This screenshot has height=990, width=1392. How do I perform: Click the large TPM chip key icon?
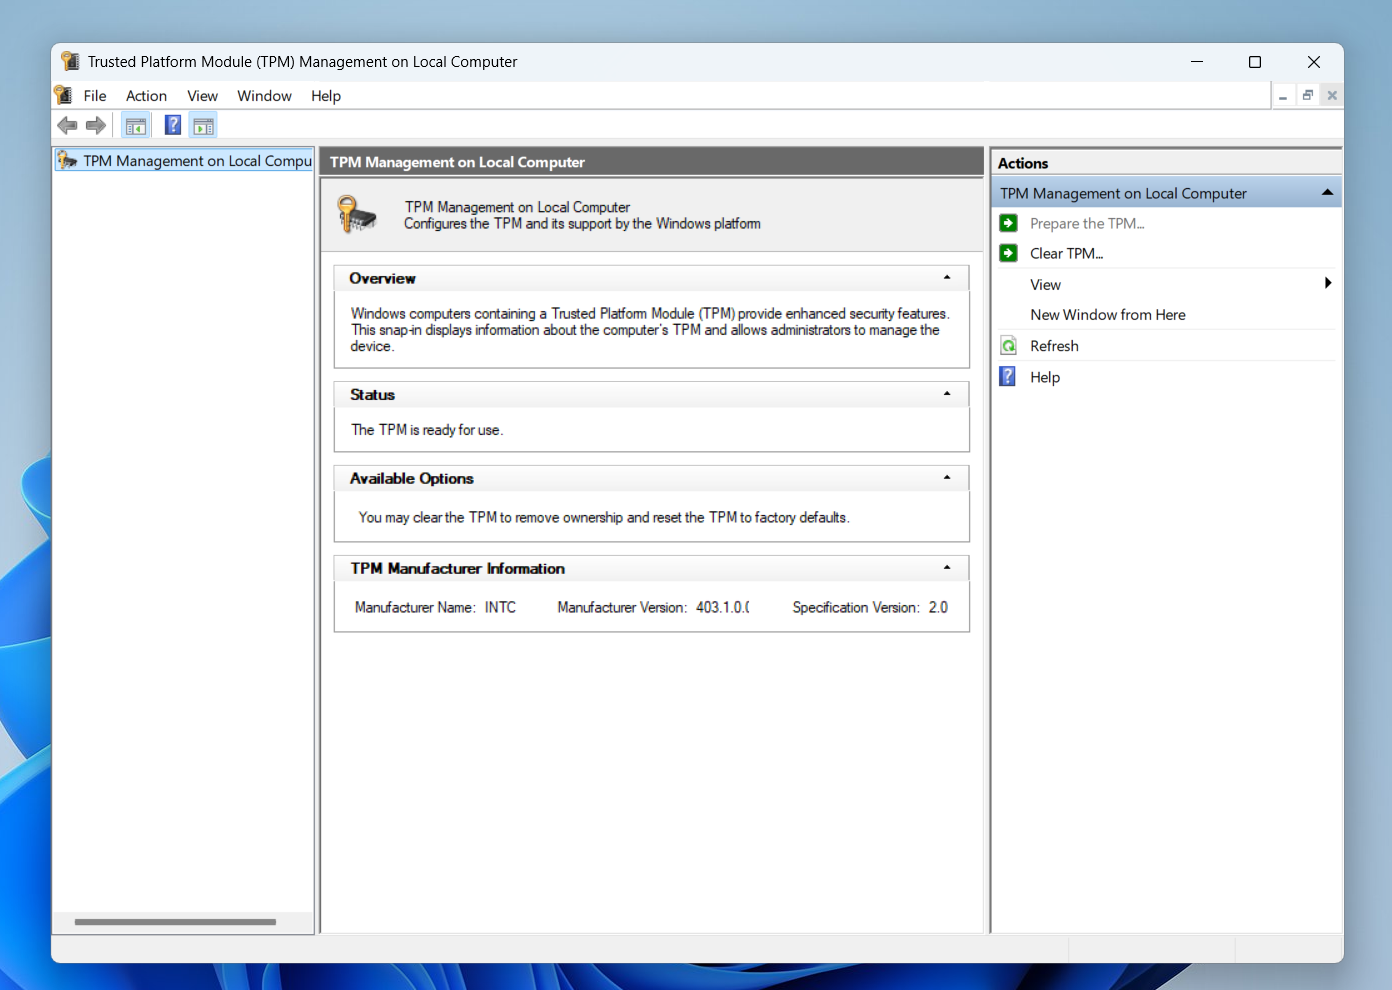point(356,214)
